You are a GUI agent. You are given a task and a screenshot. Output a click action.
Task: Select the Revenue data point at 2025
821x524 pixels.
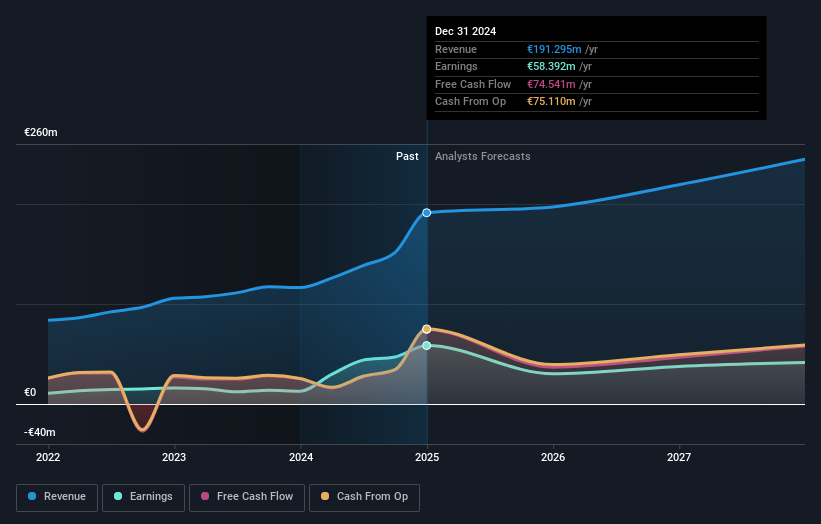click(427, 213)
